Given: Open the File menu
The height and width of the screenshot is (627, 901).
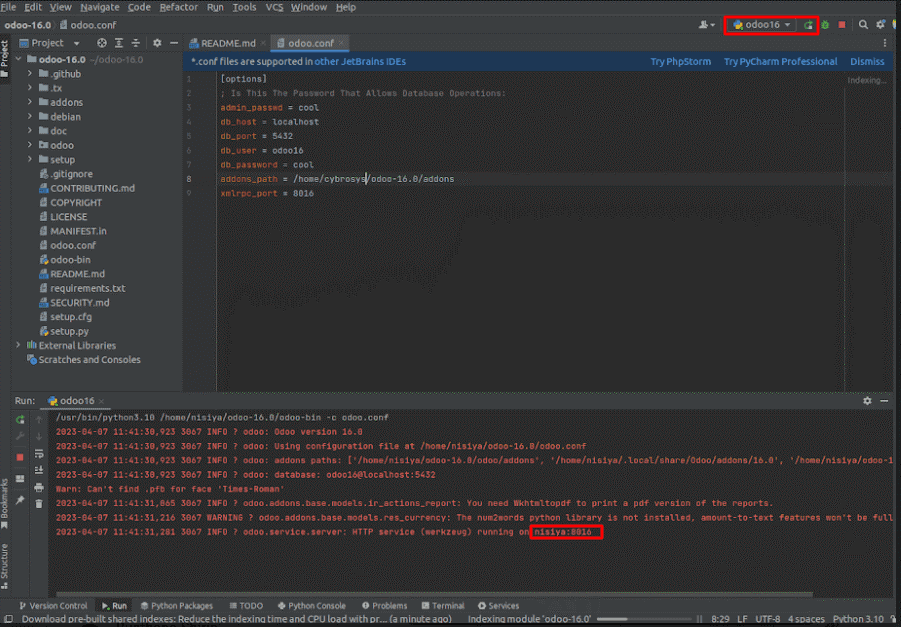Looking at the screenshot, I should pos(8,7).
